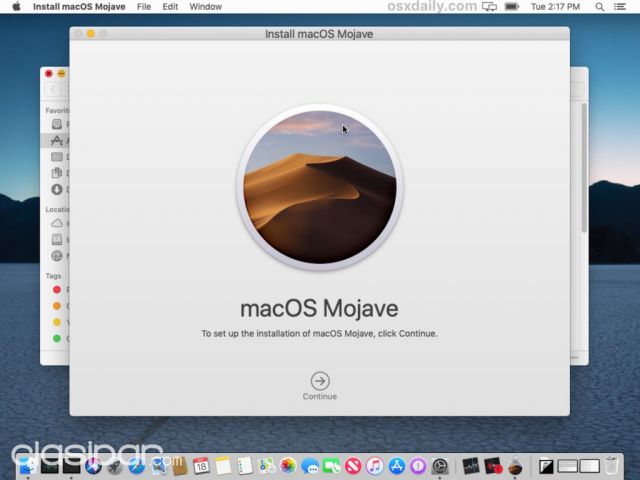Select the red tag in Finder sidebar
This screenshot has width=640, height=480.
tap(57, 290)
